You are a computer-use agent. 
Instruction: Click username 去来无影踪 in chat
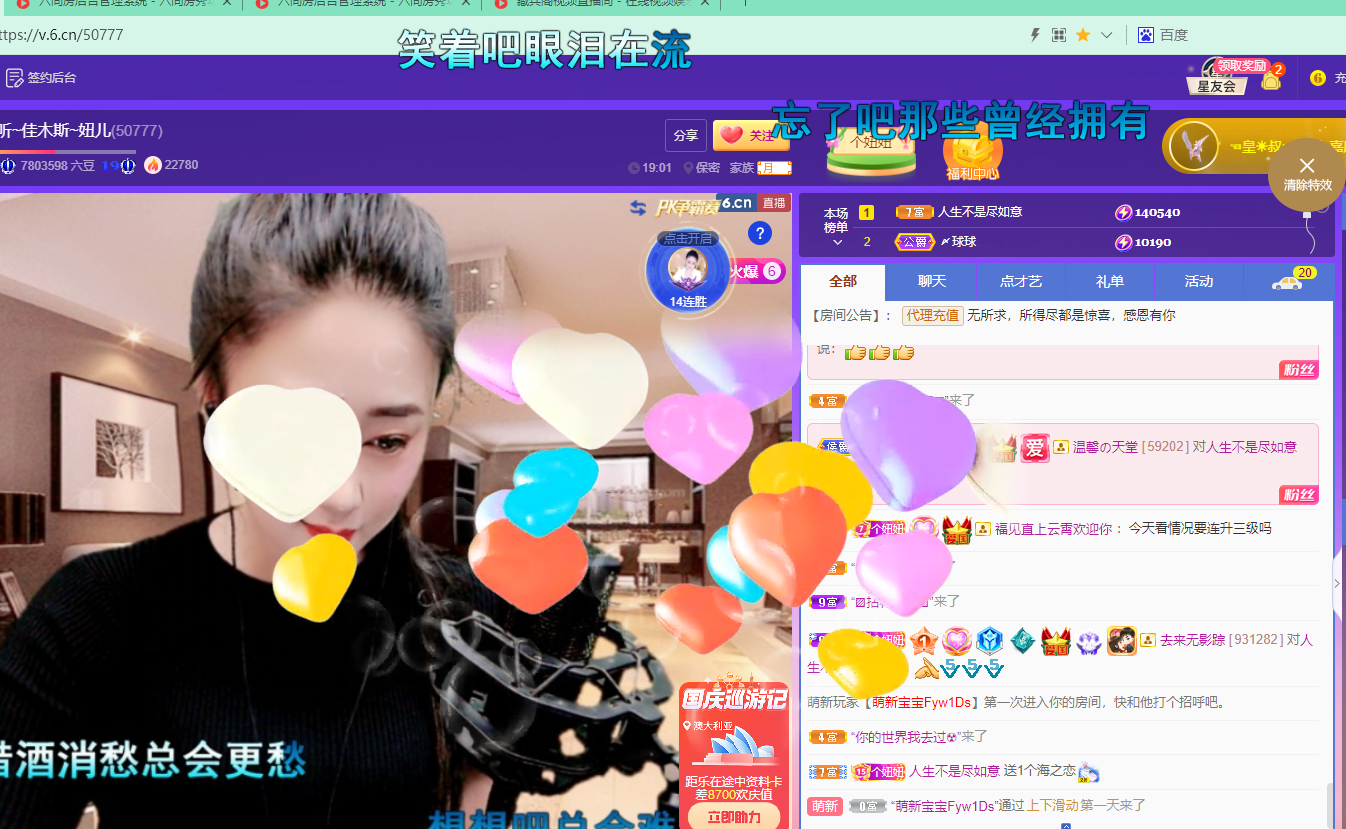point(1192,640)
